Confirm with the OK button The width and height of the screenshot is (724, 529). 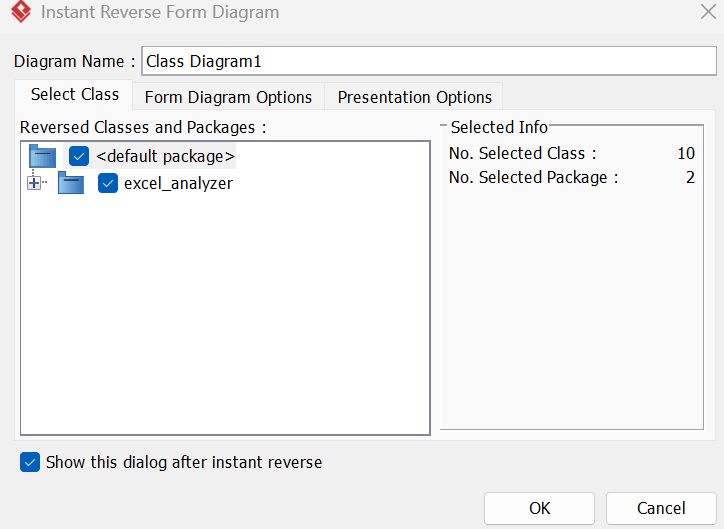pos(539,508)
